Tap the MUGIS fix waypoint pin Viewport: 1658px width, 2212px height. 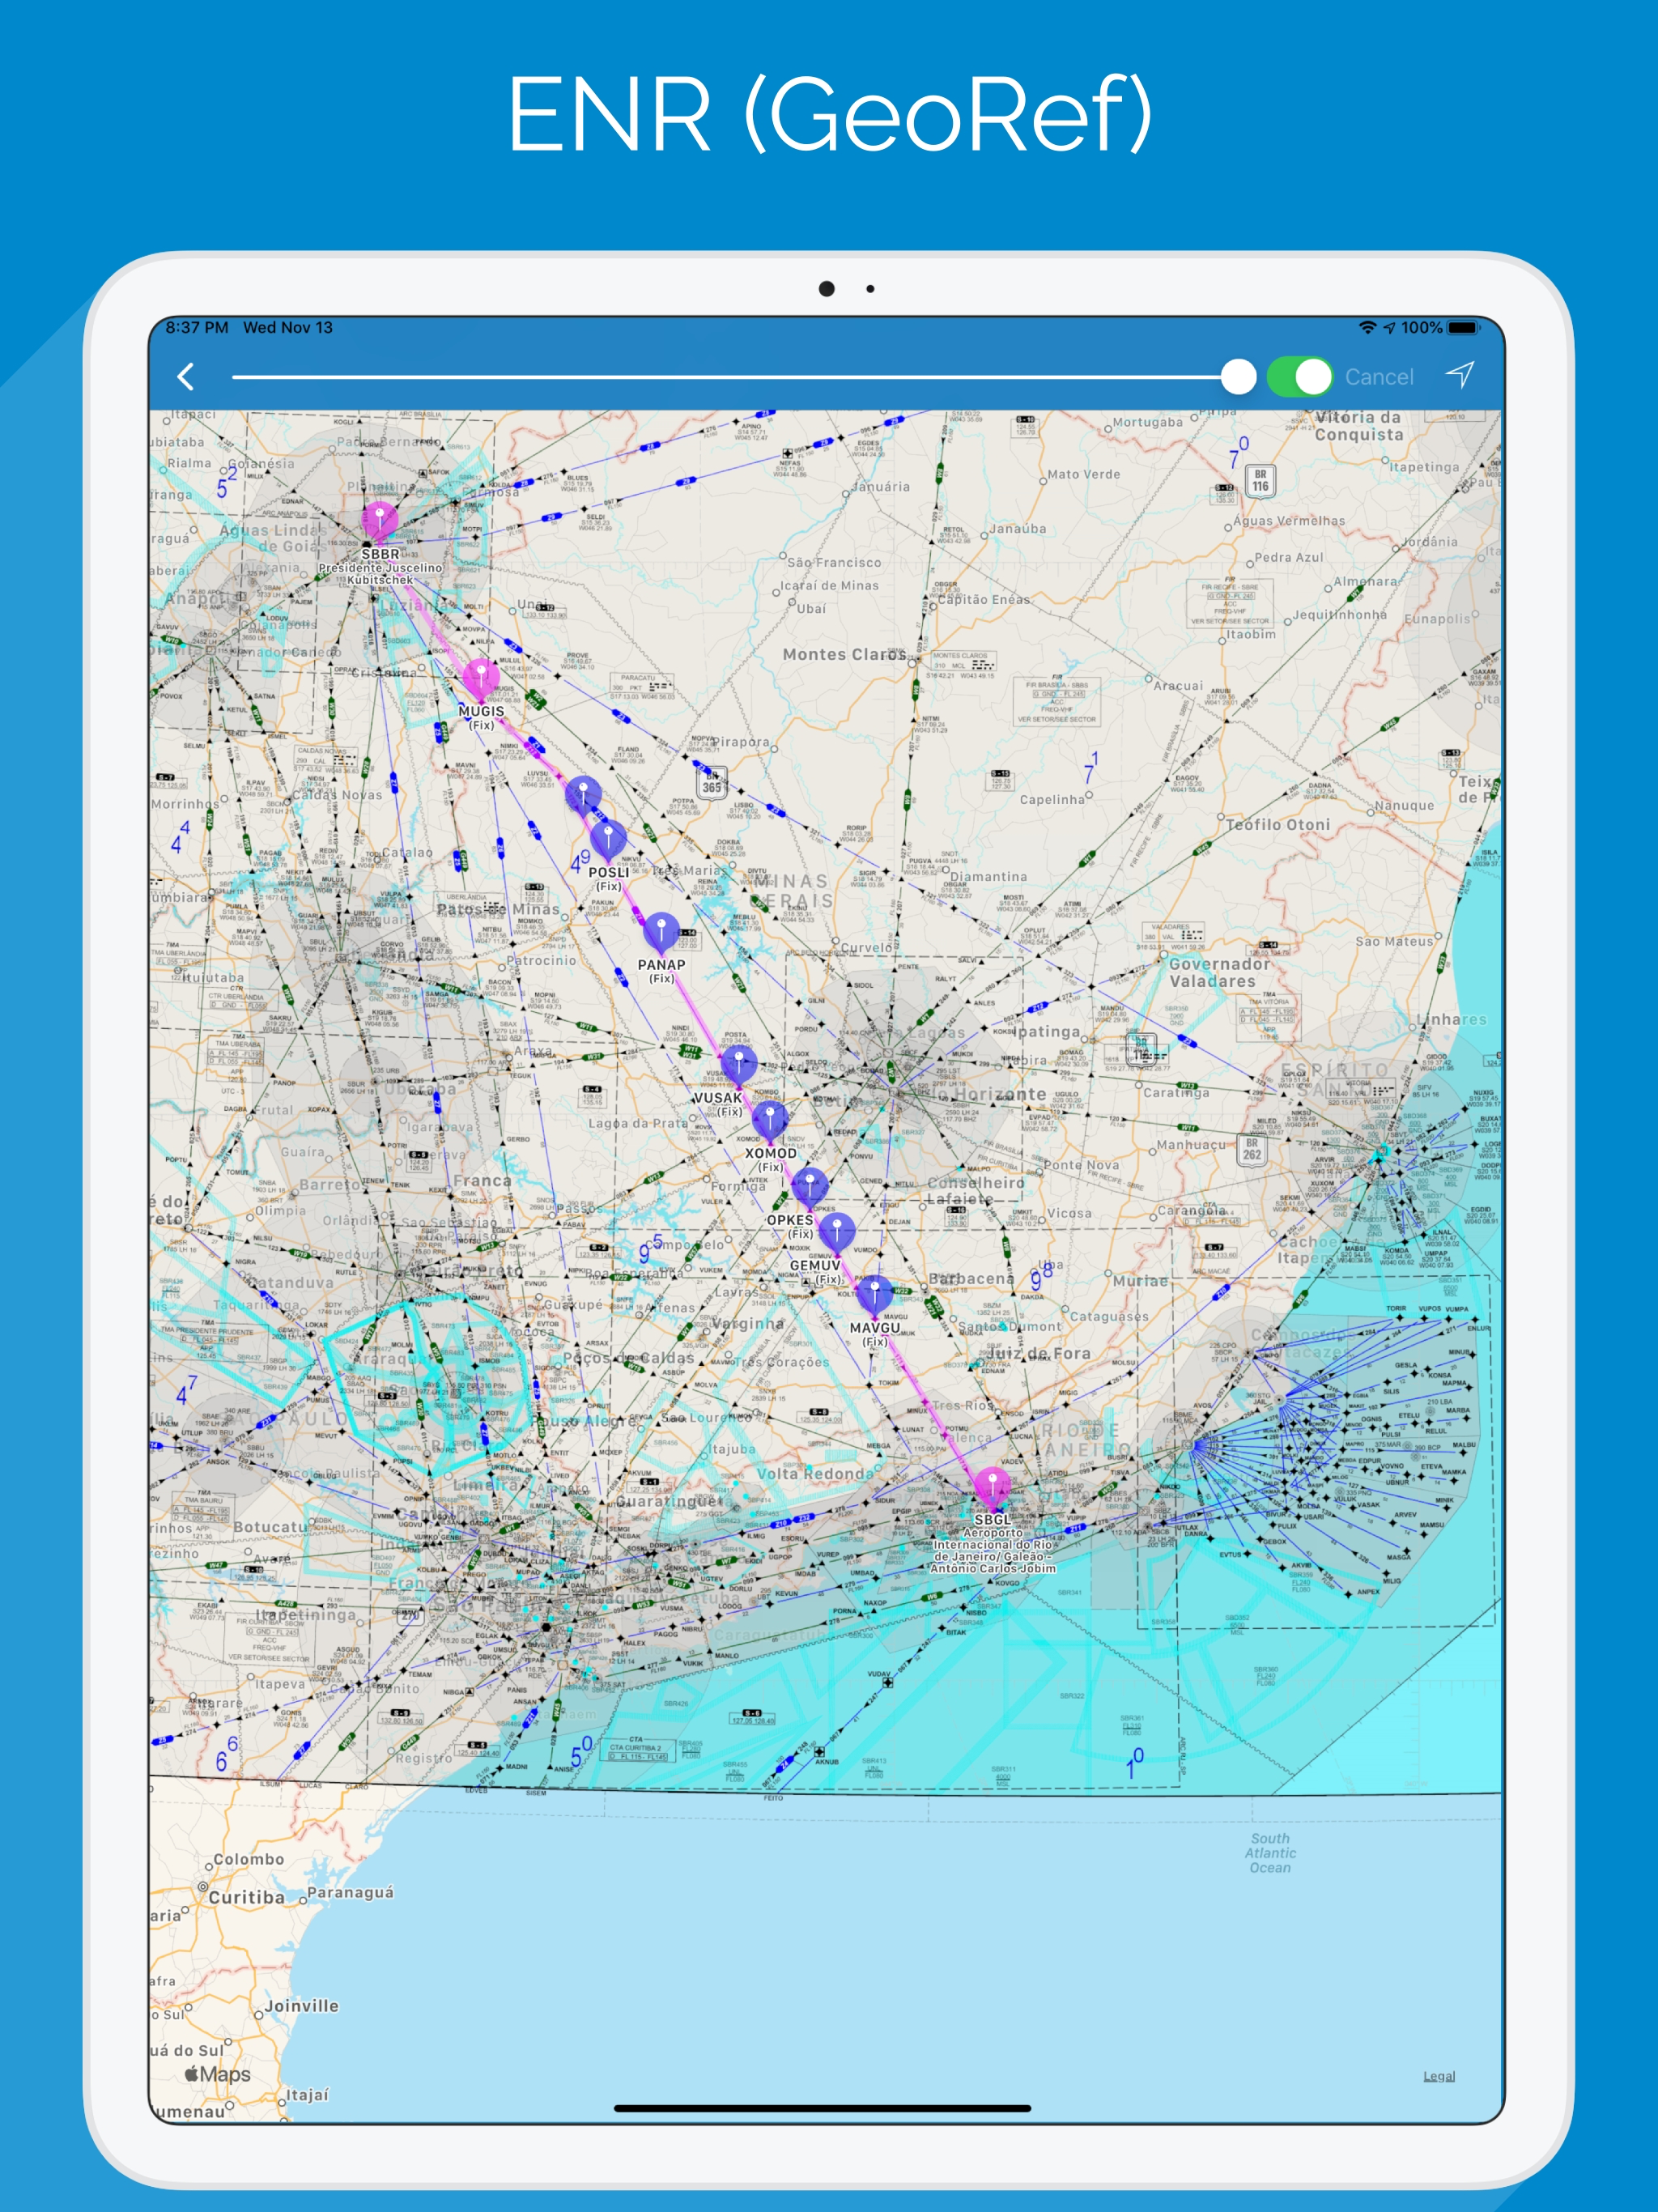[481, 677]
